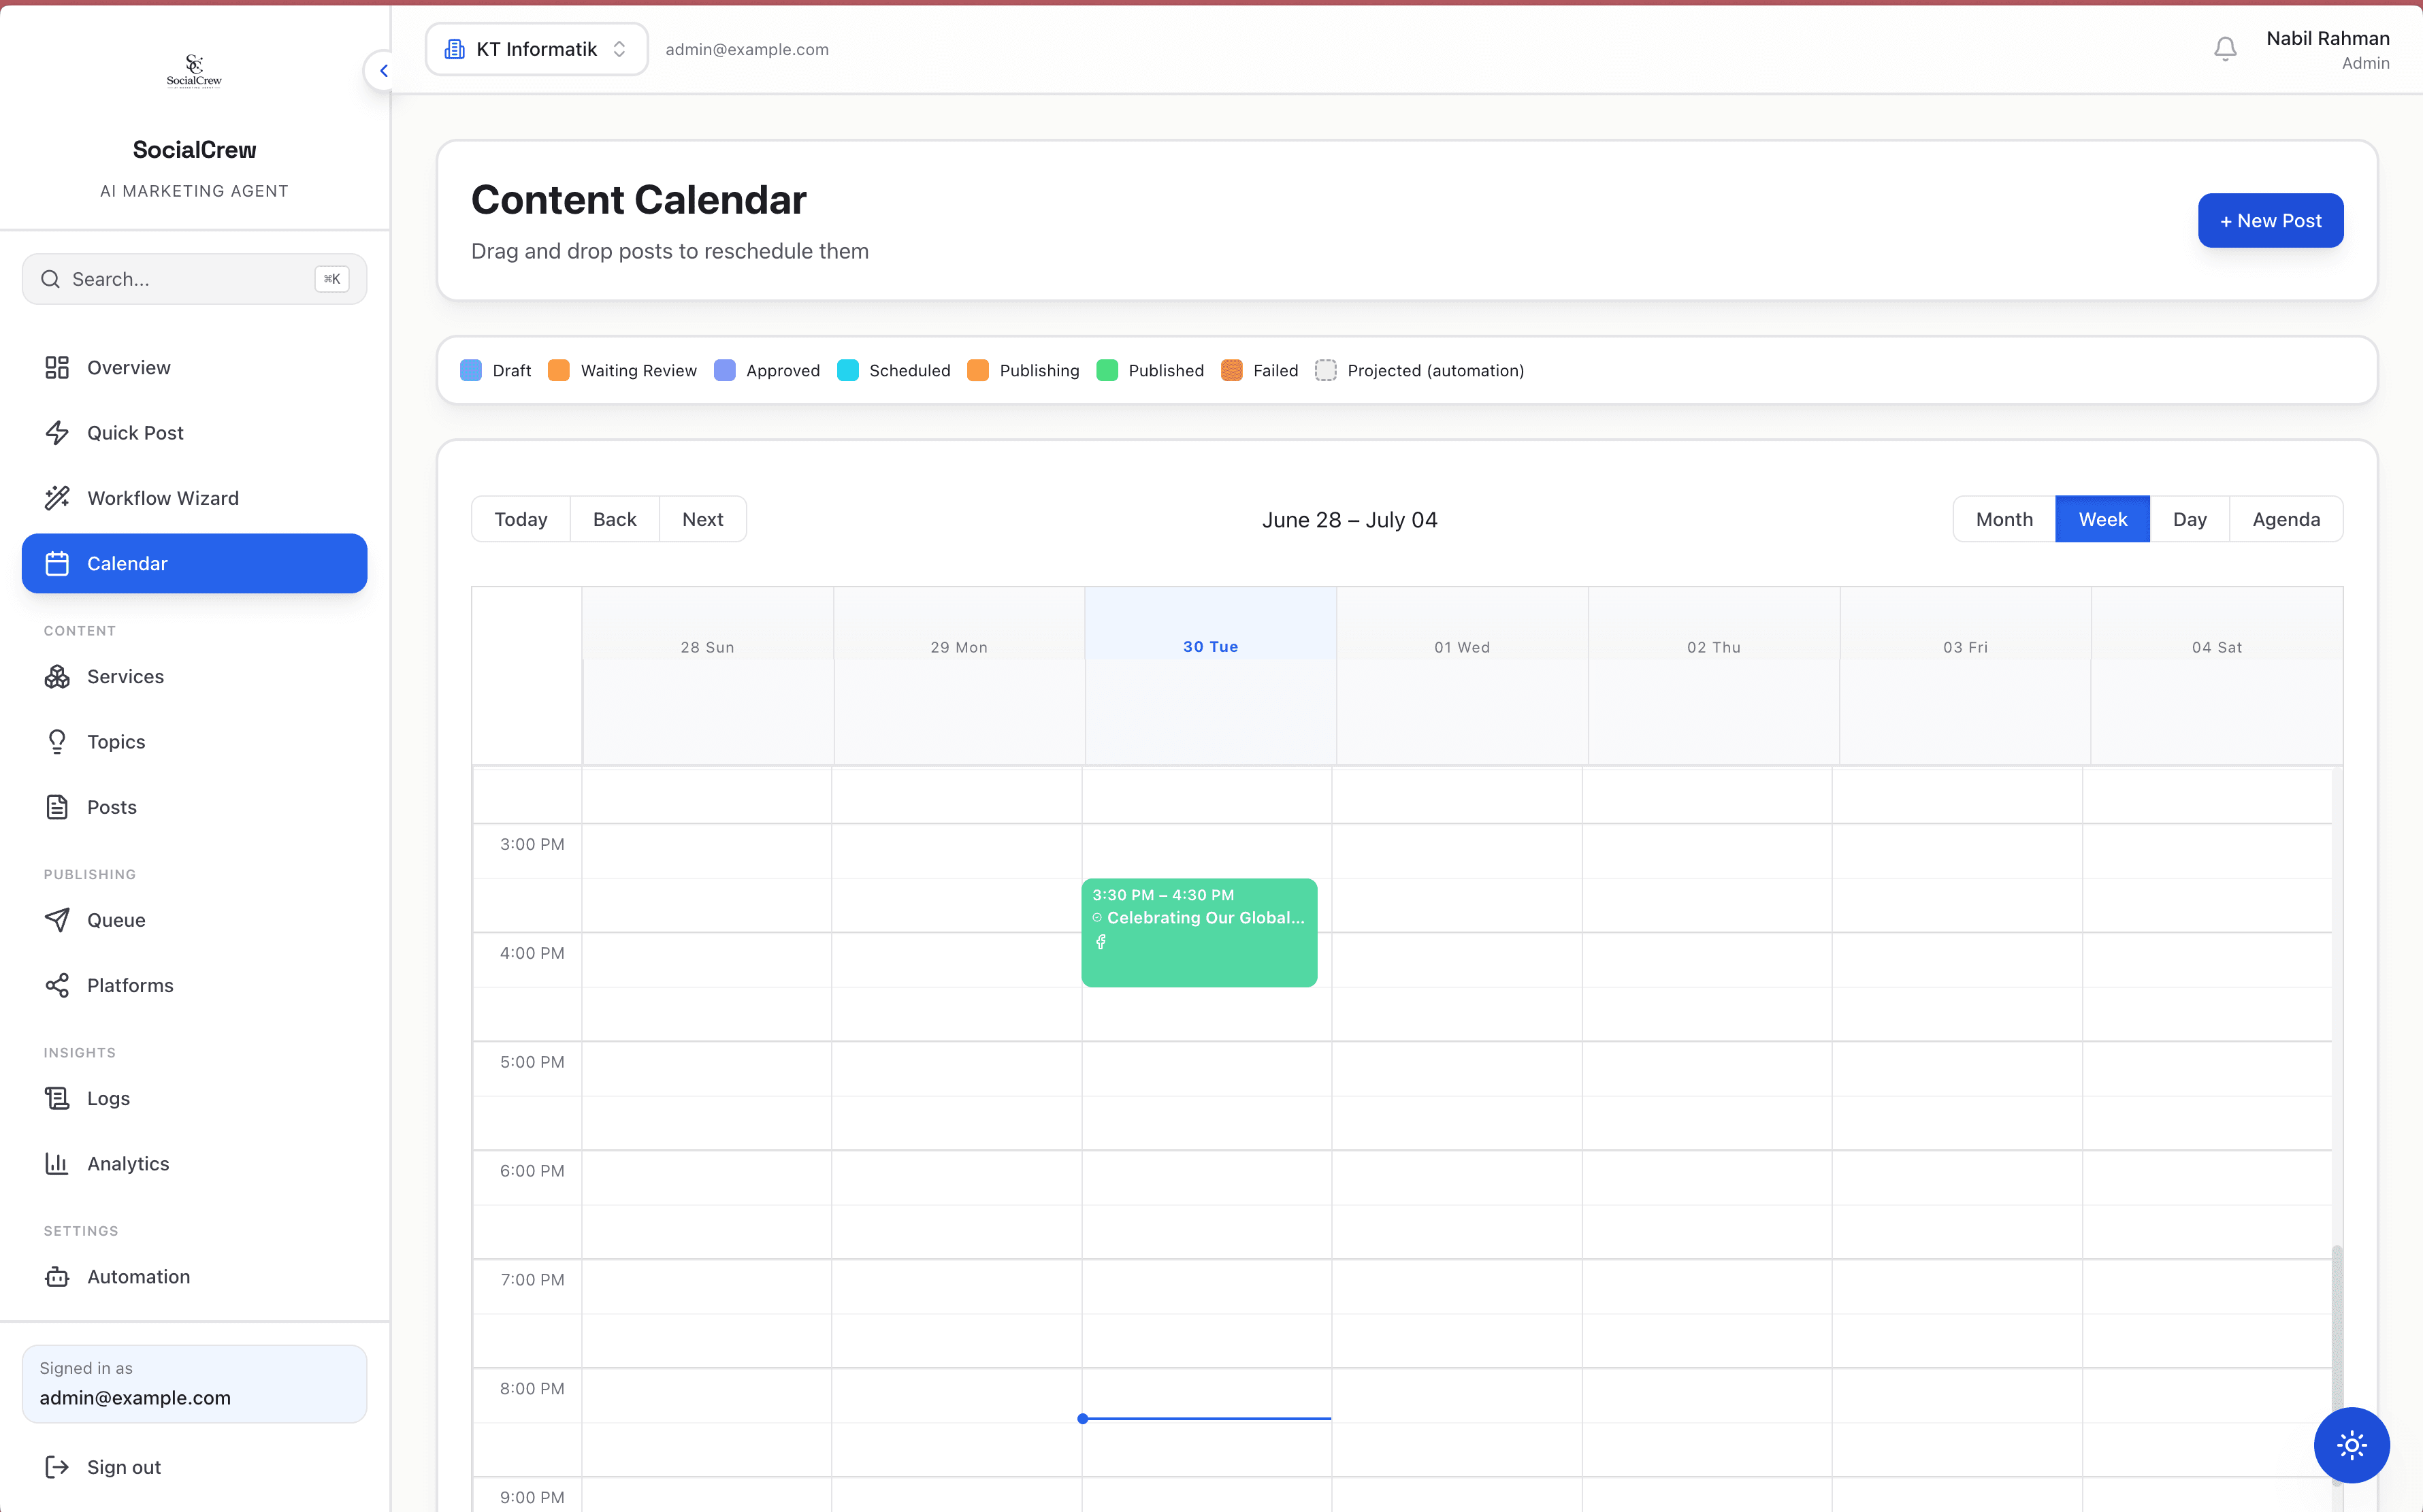Select the Week view tab
The width and height of the screenshot is (2423, 1512).
[2102, 519]
